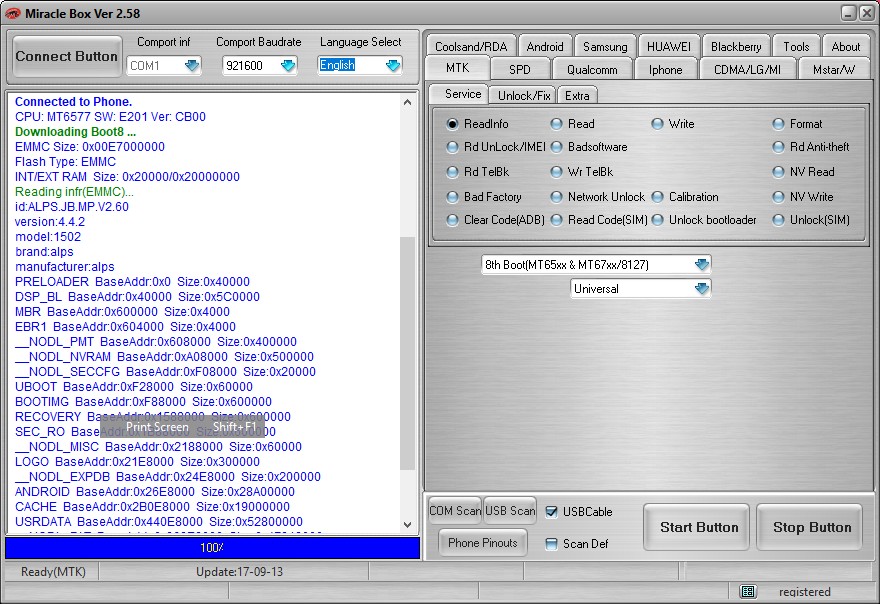880x604 pixels.
Task: Click the 'Connected to Phone.' log line
Action: click(x=74, y=102)
